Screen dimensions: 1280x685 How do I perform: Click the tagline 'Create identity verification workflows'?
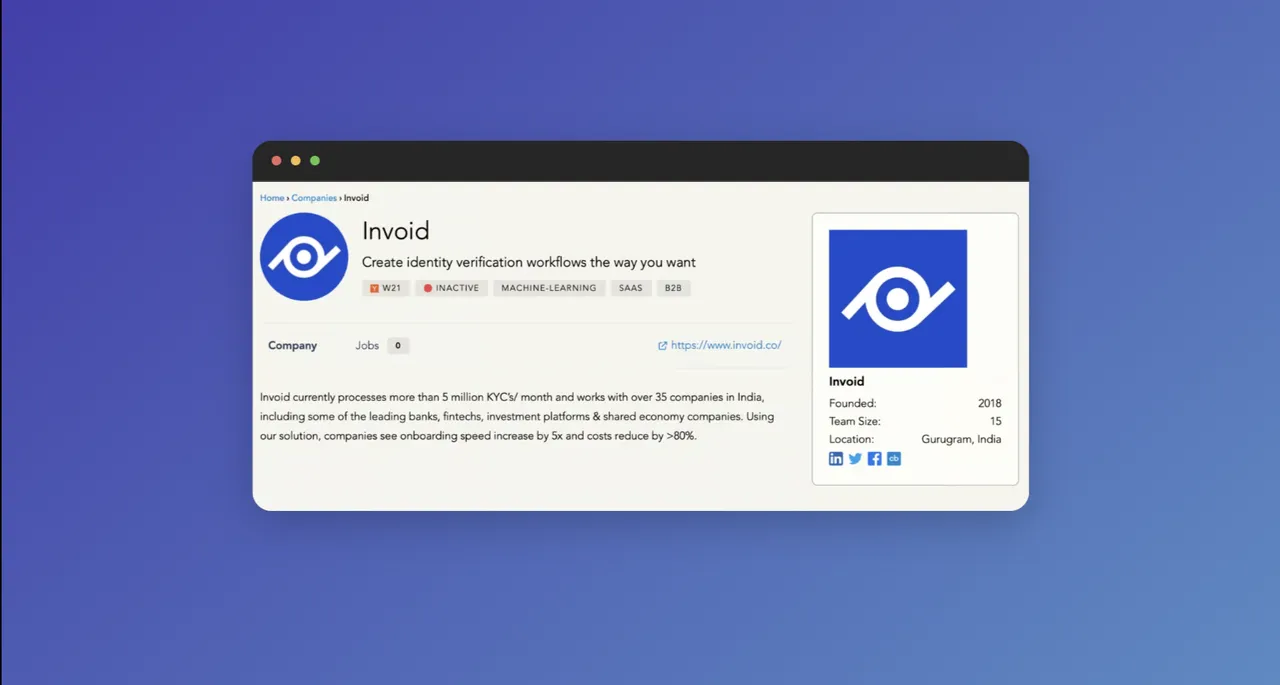(x=529, y=263)
